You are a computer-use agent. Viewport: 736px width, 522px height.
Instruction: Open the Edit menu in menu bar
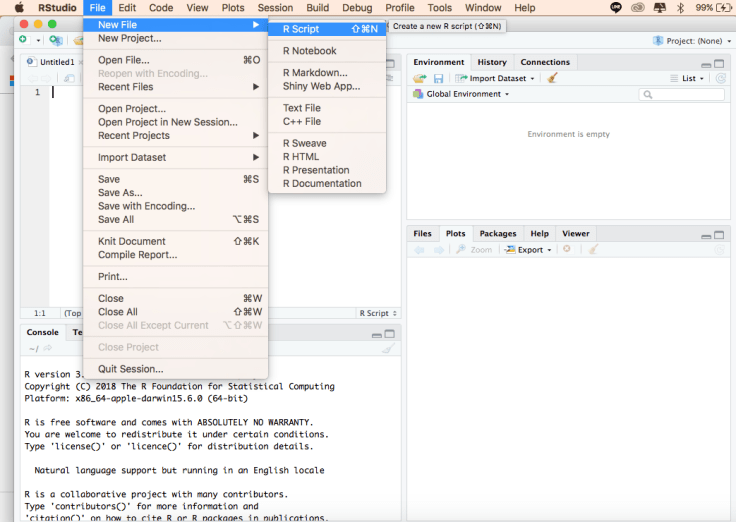click(127, 8)
